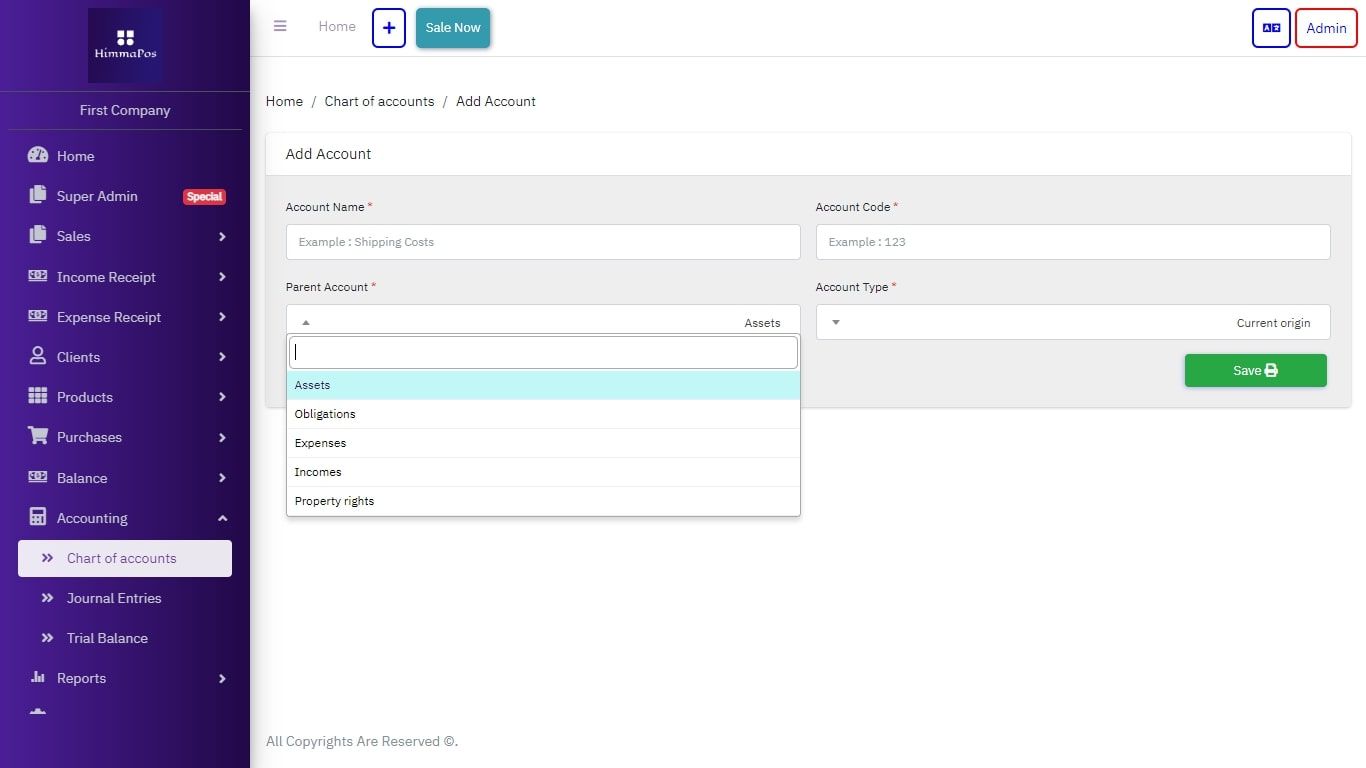Open Journal Entries in sidebar

(114, 598)
